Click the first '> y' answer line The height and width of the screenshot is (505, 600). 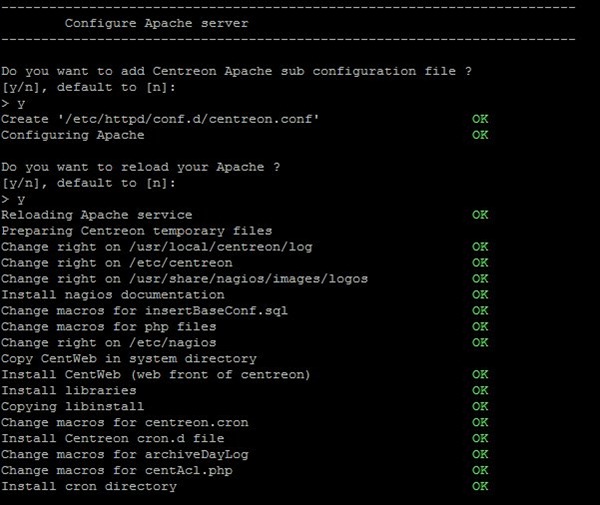(13, 103)
